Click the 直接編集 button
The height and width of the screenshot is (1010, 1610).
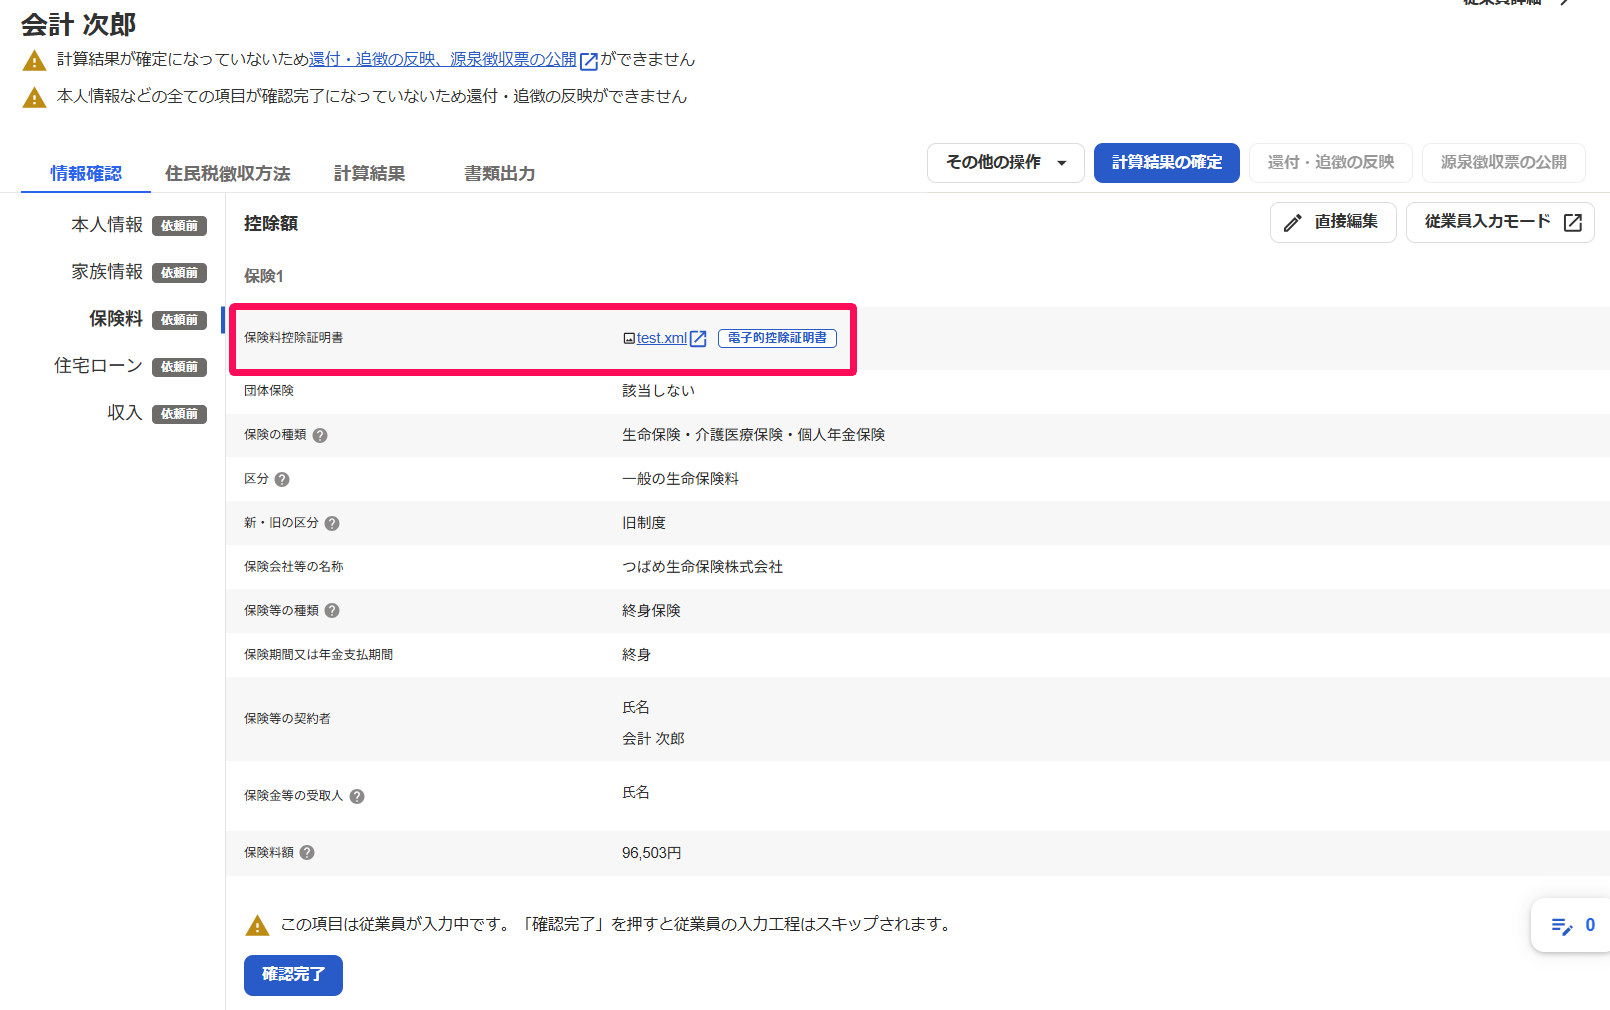(1333, 222)
